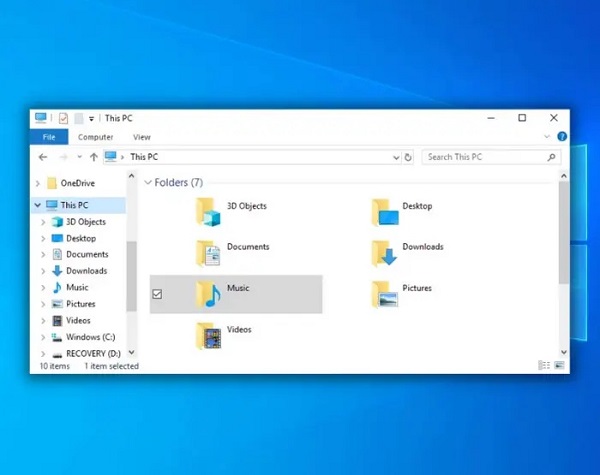Open the Quick Access Toolbar customize dropdown
This screenshot has width=600, height=475.
[91, 119]
